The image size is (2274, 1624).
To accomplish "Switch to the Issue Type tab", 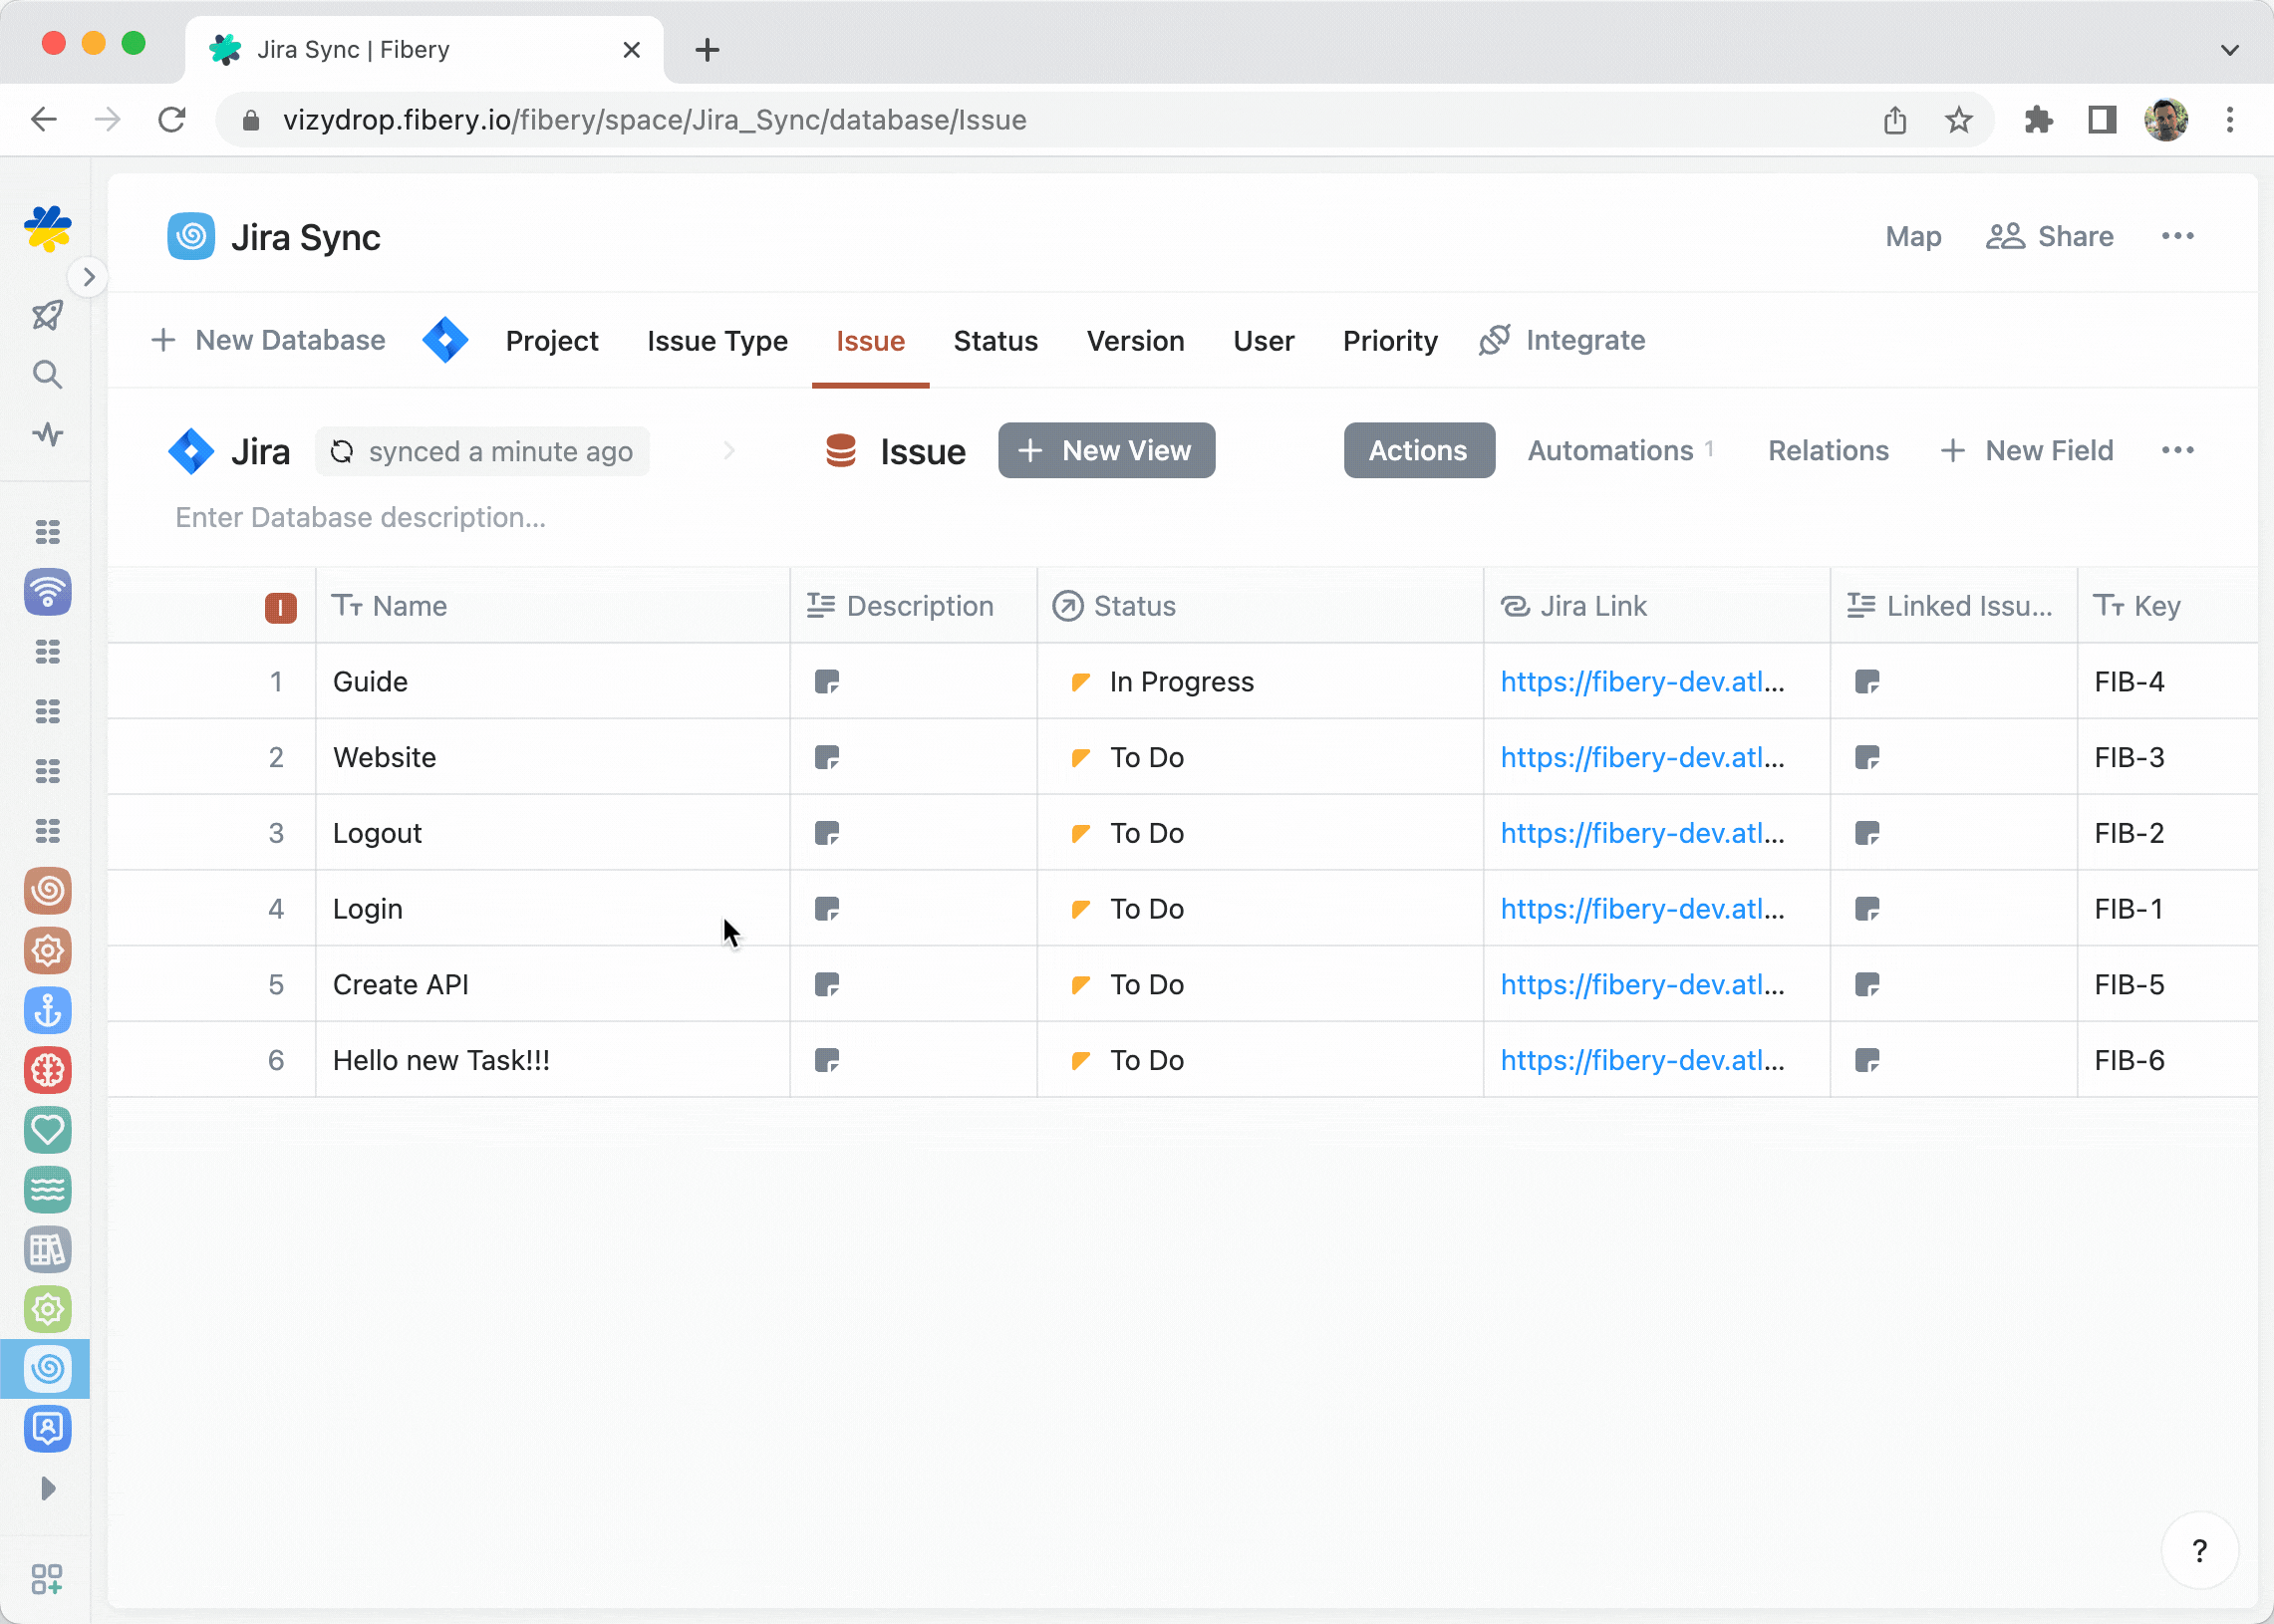I will (717, 341).
